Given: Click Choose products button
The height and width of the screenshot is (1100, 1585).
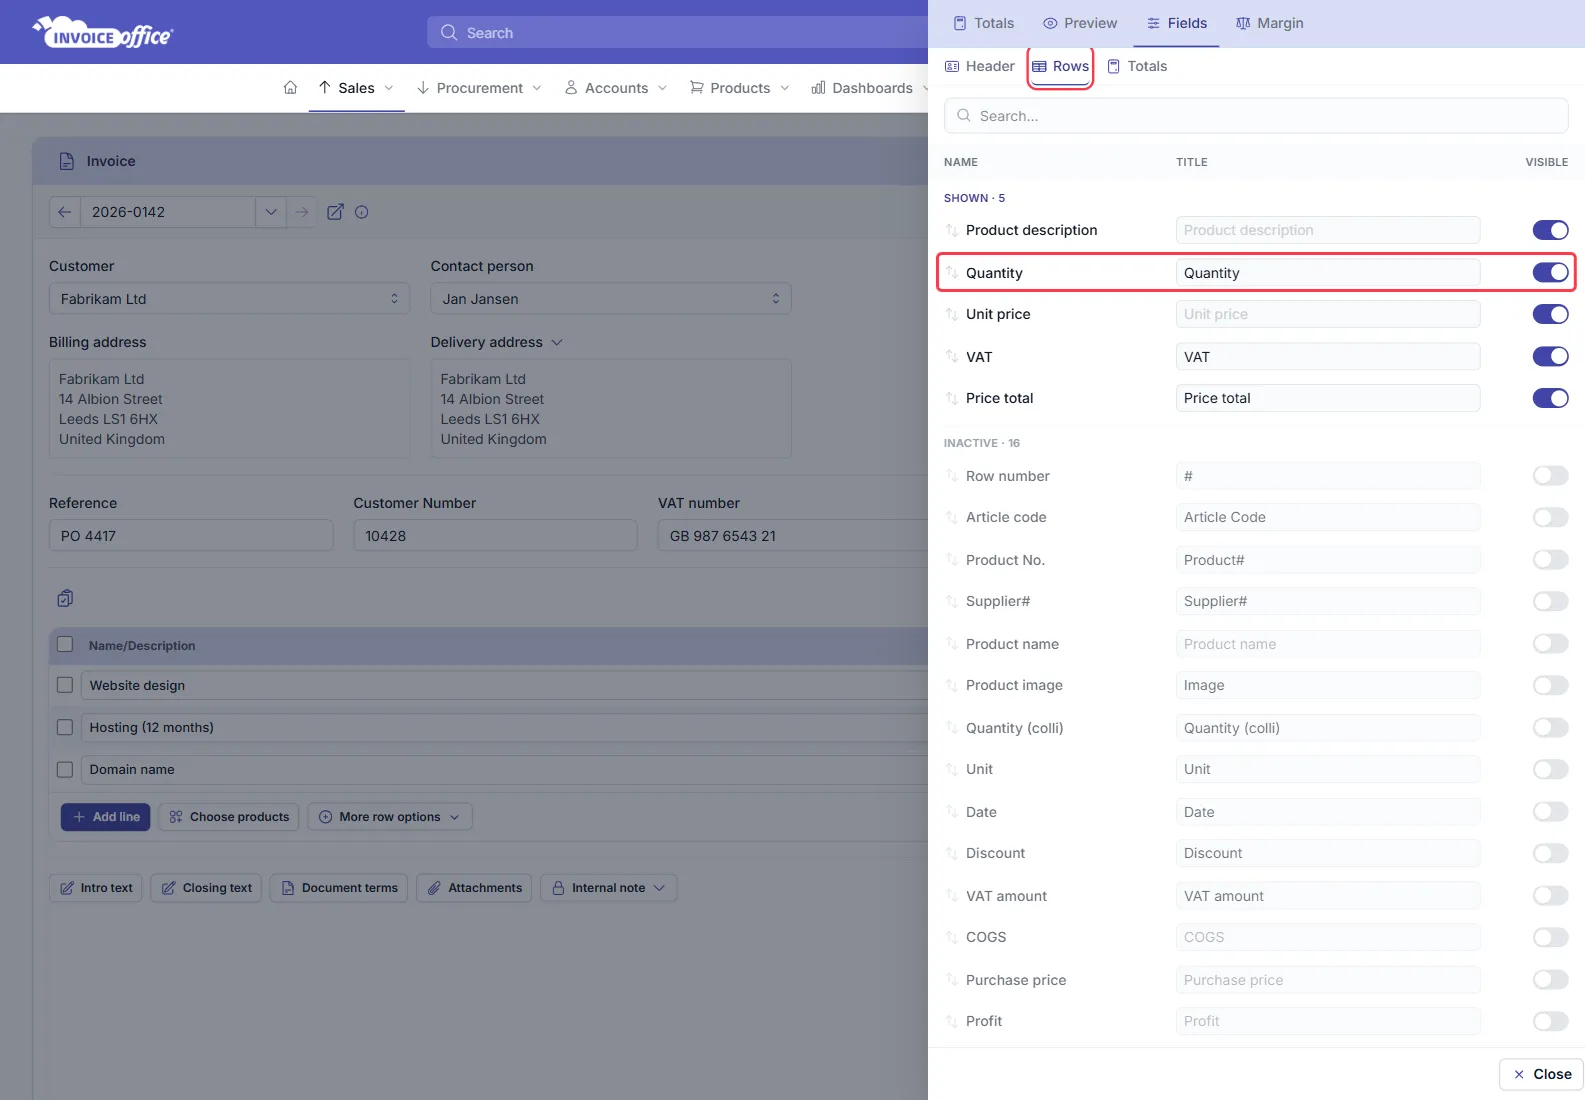Looking at the screenshot, I should (229, 817).
